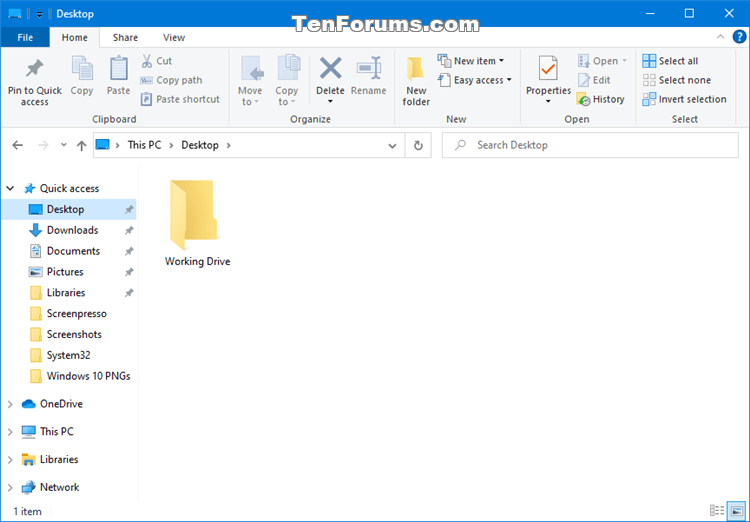This screenshot has height=522, width=750.
Task: Select Desktop in Quick access
Action: [x=69, y=210]
